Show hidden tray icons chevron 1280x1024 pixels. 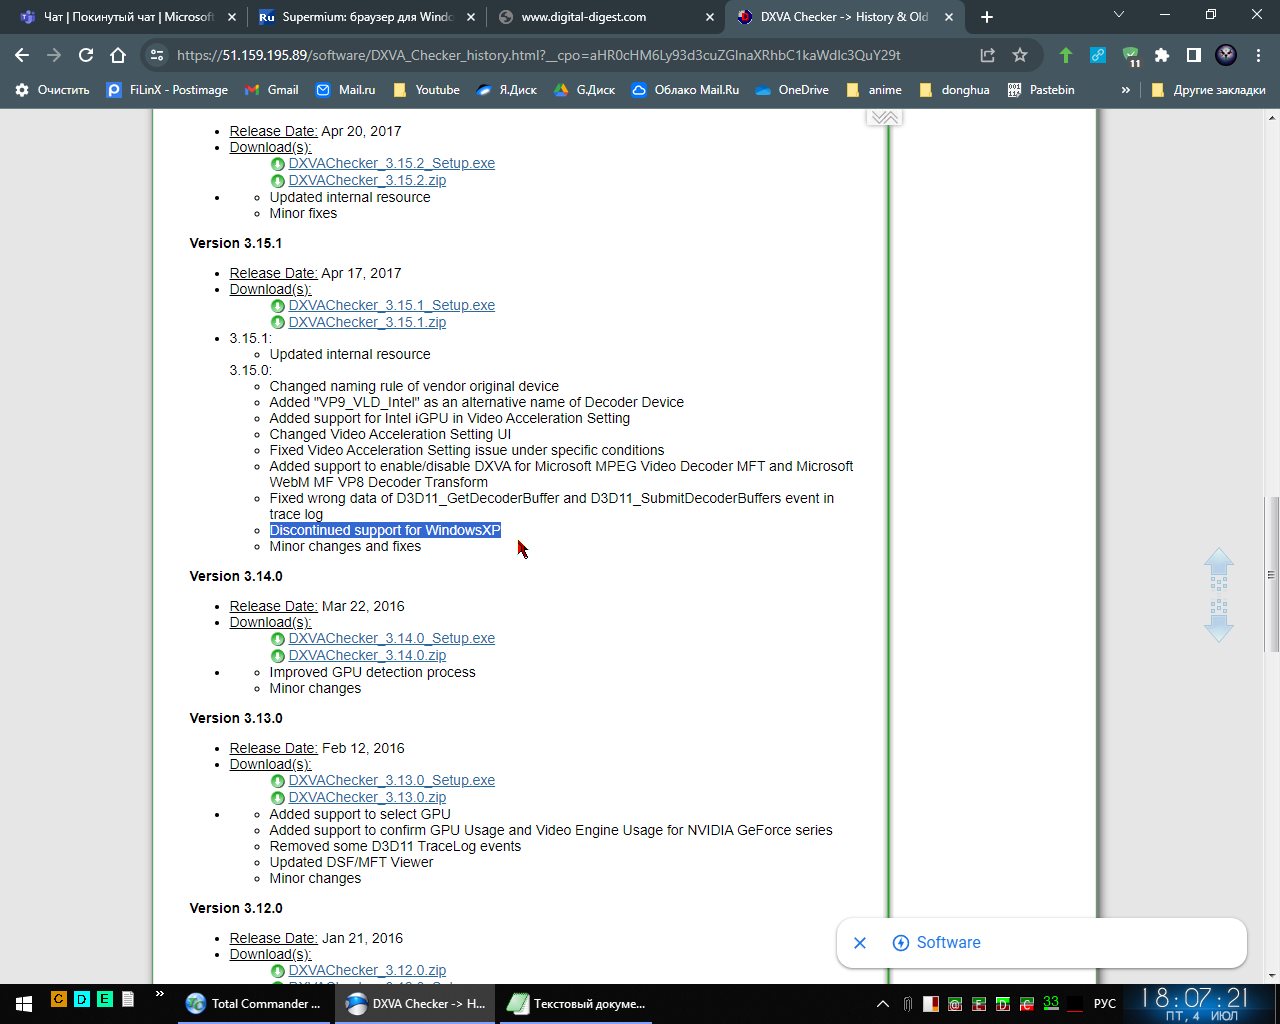(882, 1004)
